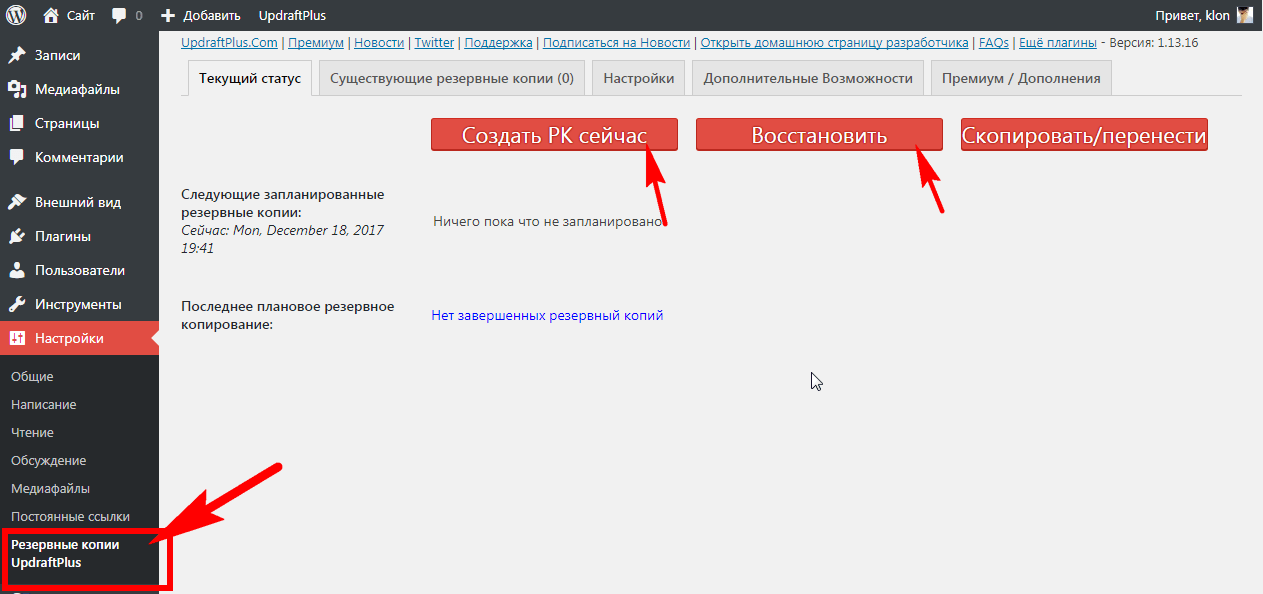The width and height of the screenshot is (1263, 594).
Task: Click the sliders icon for Настройки
Action: (x=17, y=339)
